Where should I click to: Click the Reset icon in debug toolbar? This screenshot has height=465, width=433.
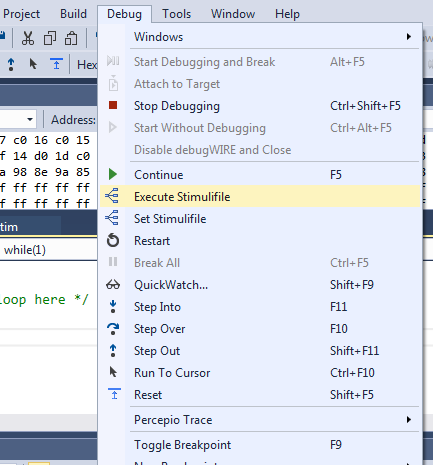[x=56, y=64]
